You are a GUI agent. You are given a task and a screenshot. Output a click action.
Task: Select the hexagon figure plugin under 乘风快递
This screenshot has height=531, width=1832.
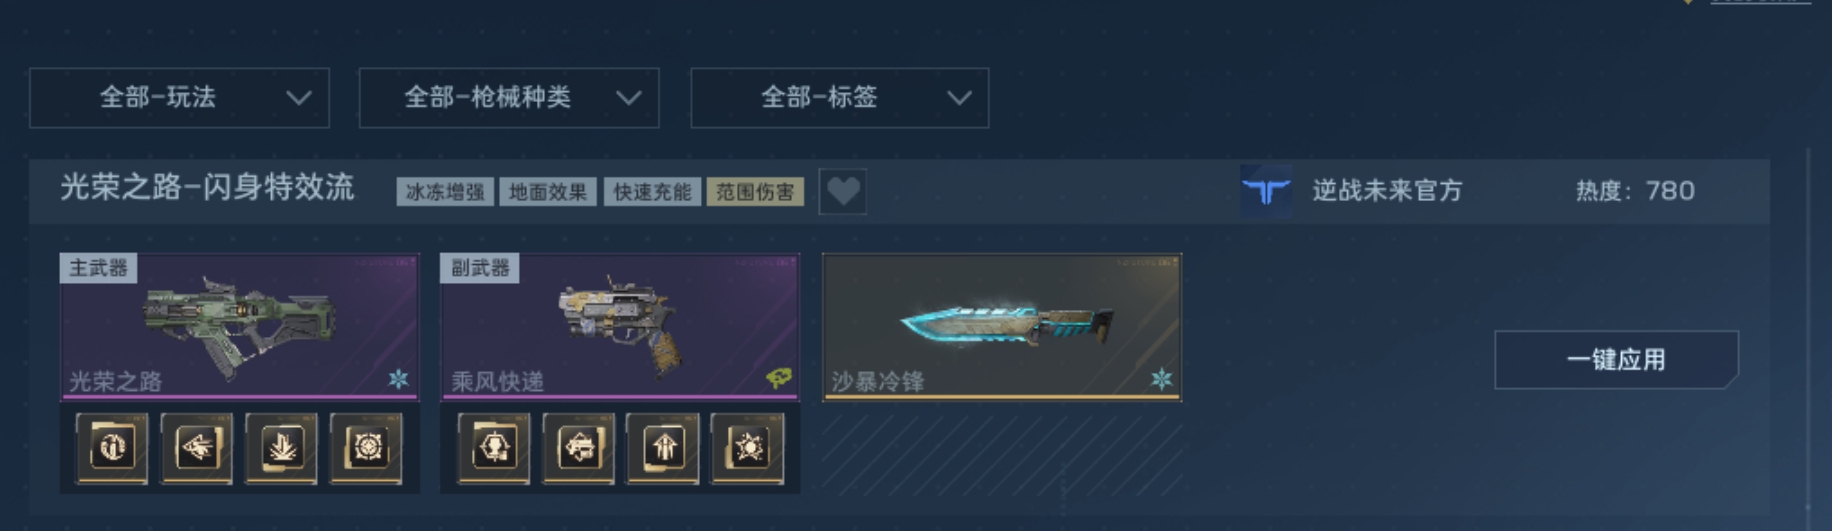494,448
